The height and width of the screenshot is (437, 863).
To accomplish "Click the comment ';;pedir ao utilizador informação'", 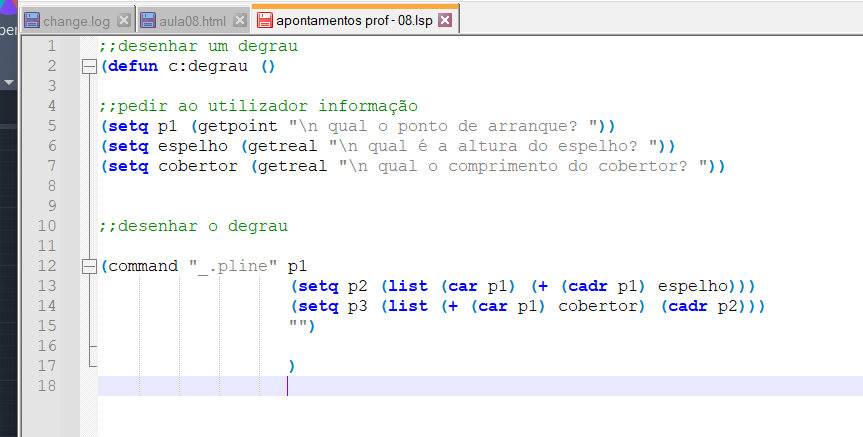I will coord(259,106).
